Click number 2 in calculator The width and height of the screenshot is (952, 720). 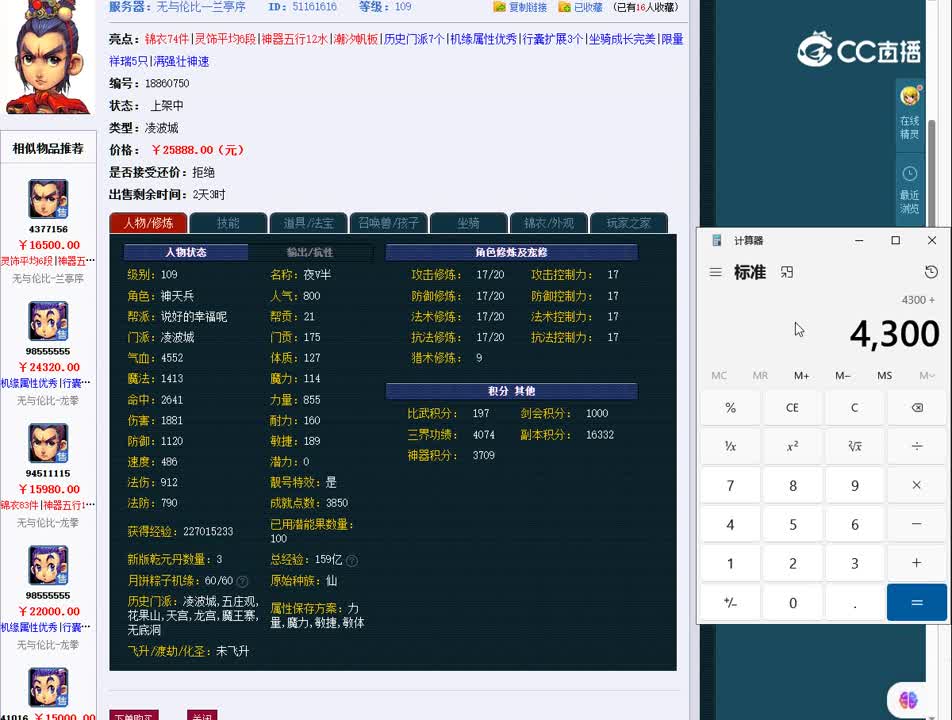click(792, 563)
